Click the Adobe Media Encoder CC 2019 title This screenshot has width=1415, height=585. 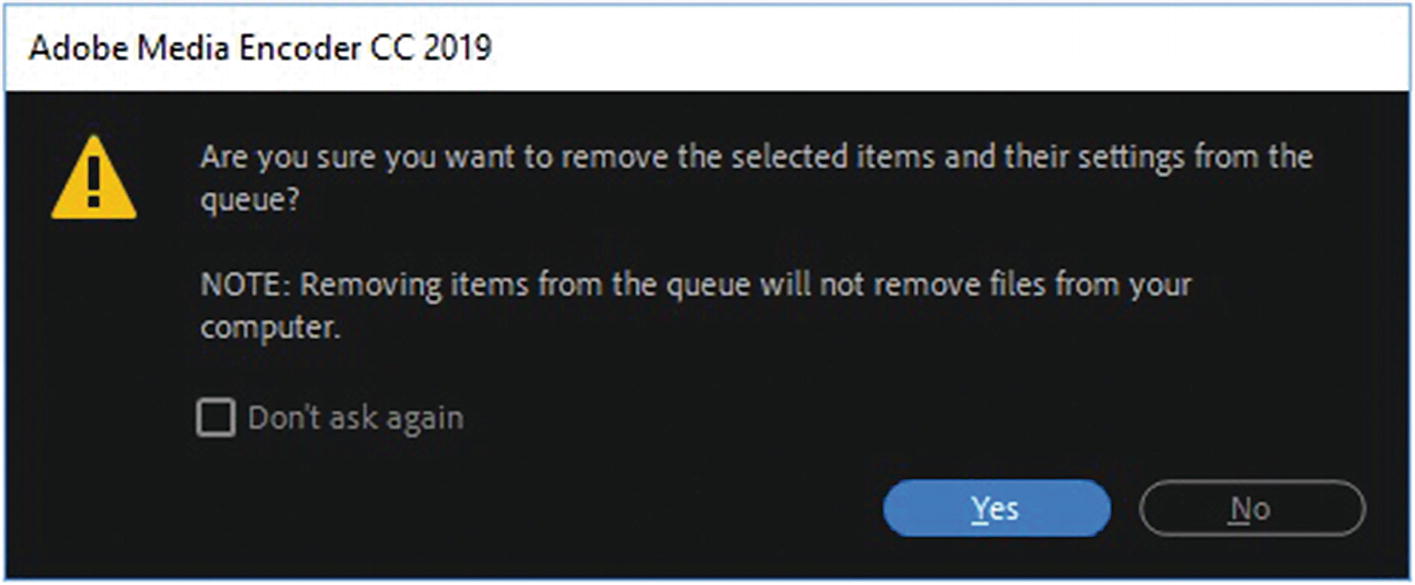pyautogui.click(x=260, y=48)
